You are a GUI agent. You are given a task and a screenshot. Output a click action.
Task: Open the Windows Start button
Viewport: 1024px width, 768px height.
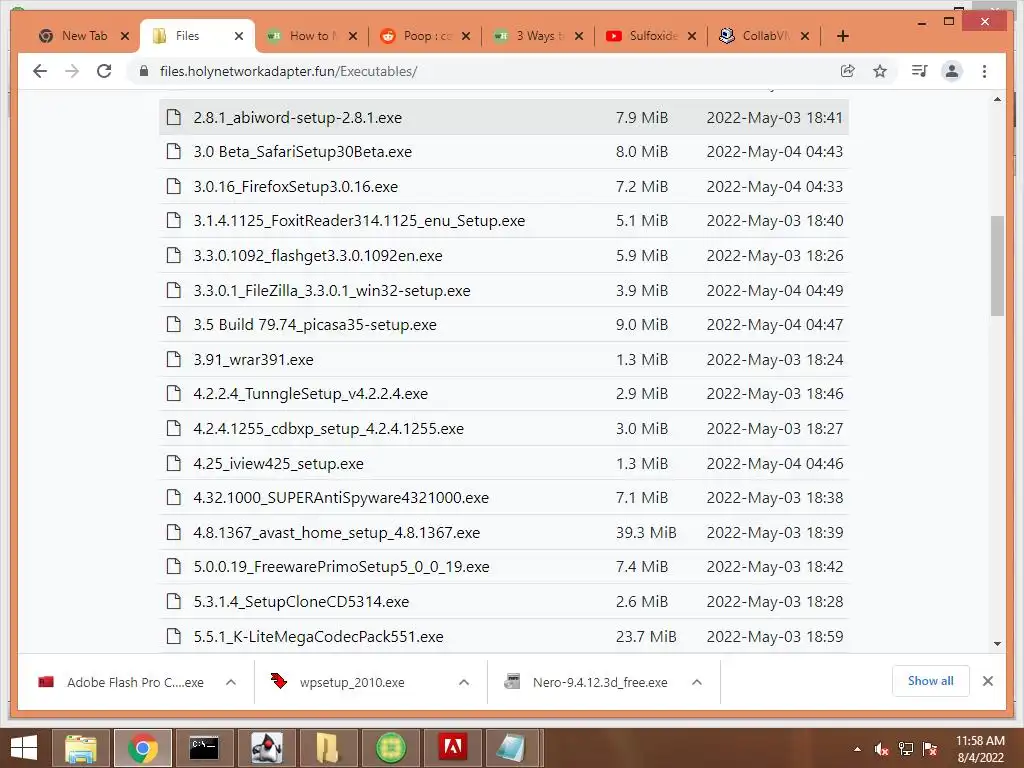tap(24, 748)
